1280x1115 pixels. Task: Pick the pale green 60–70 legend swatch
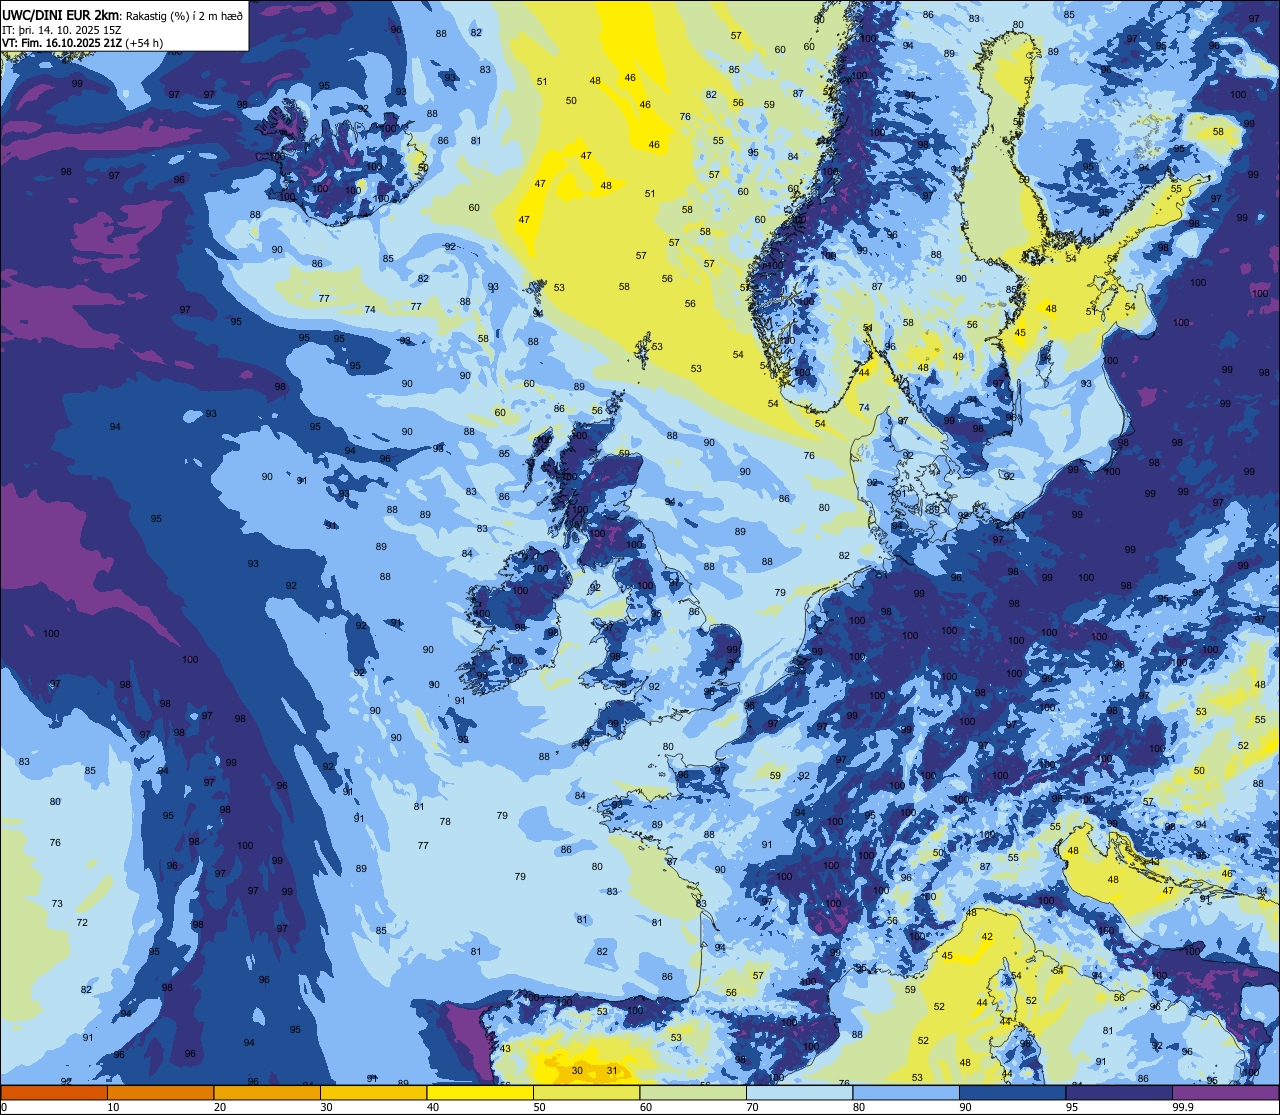693,1093
